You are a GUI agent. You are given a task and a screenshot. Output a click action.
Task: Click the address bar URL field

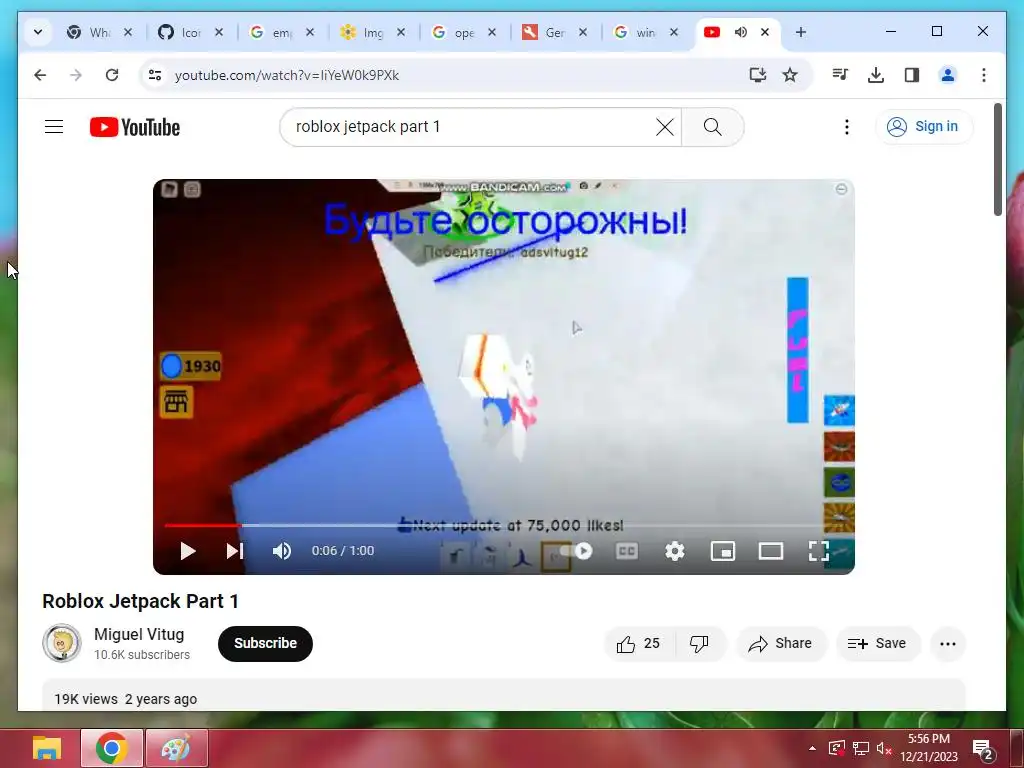(451, 75)
